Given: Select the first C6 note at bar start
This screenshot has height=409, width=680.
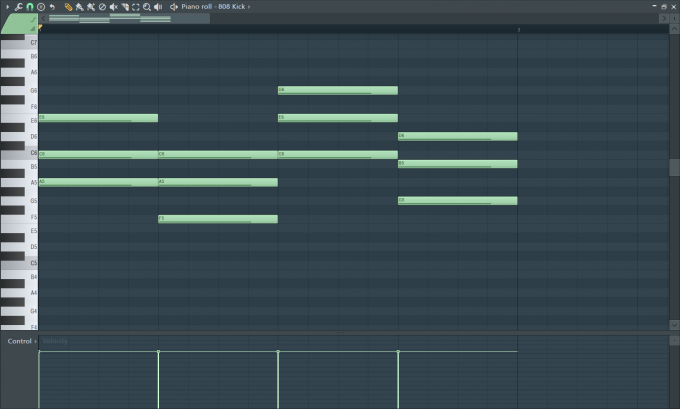Looking at the screenshot, I should pos(98,154).
